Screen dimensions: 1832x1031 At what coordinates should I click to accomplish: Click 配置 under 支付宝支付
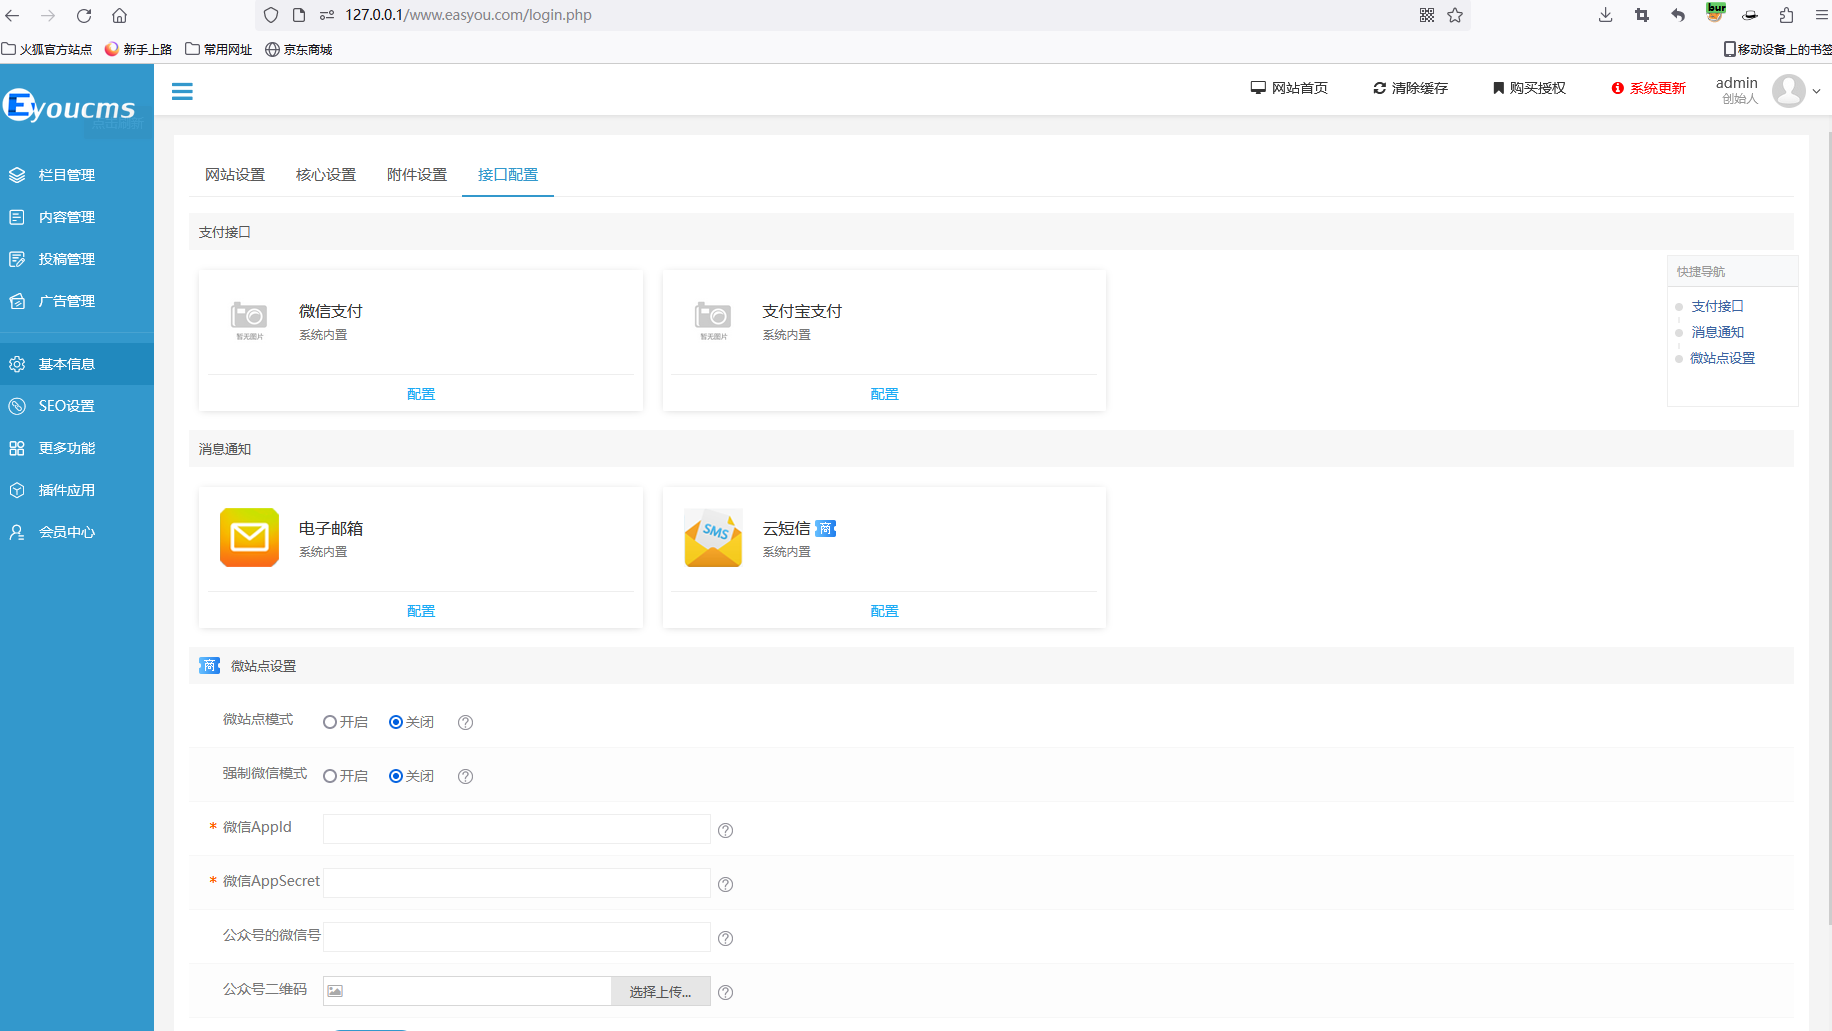click(885, 394)
